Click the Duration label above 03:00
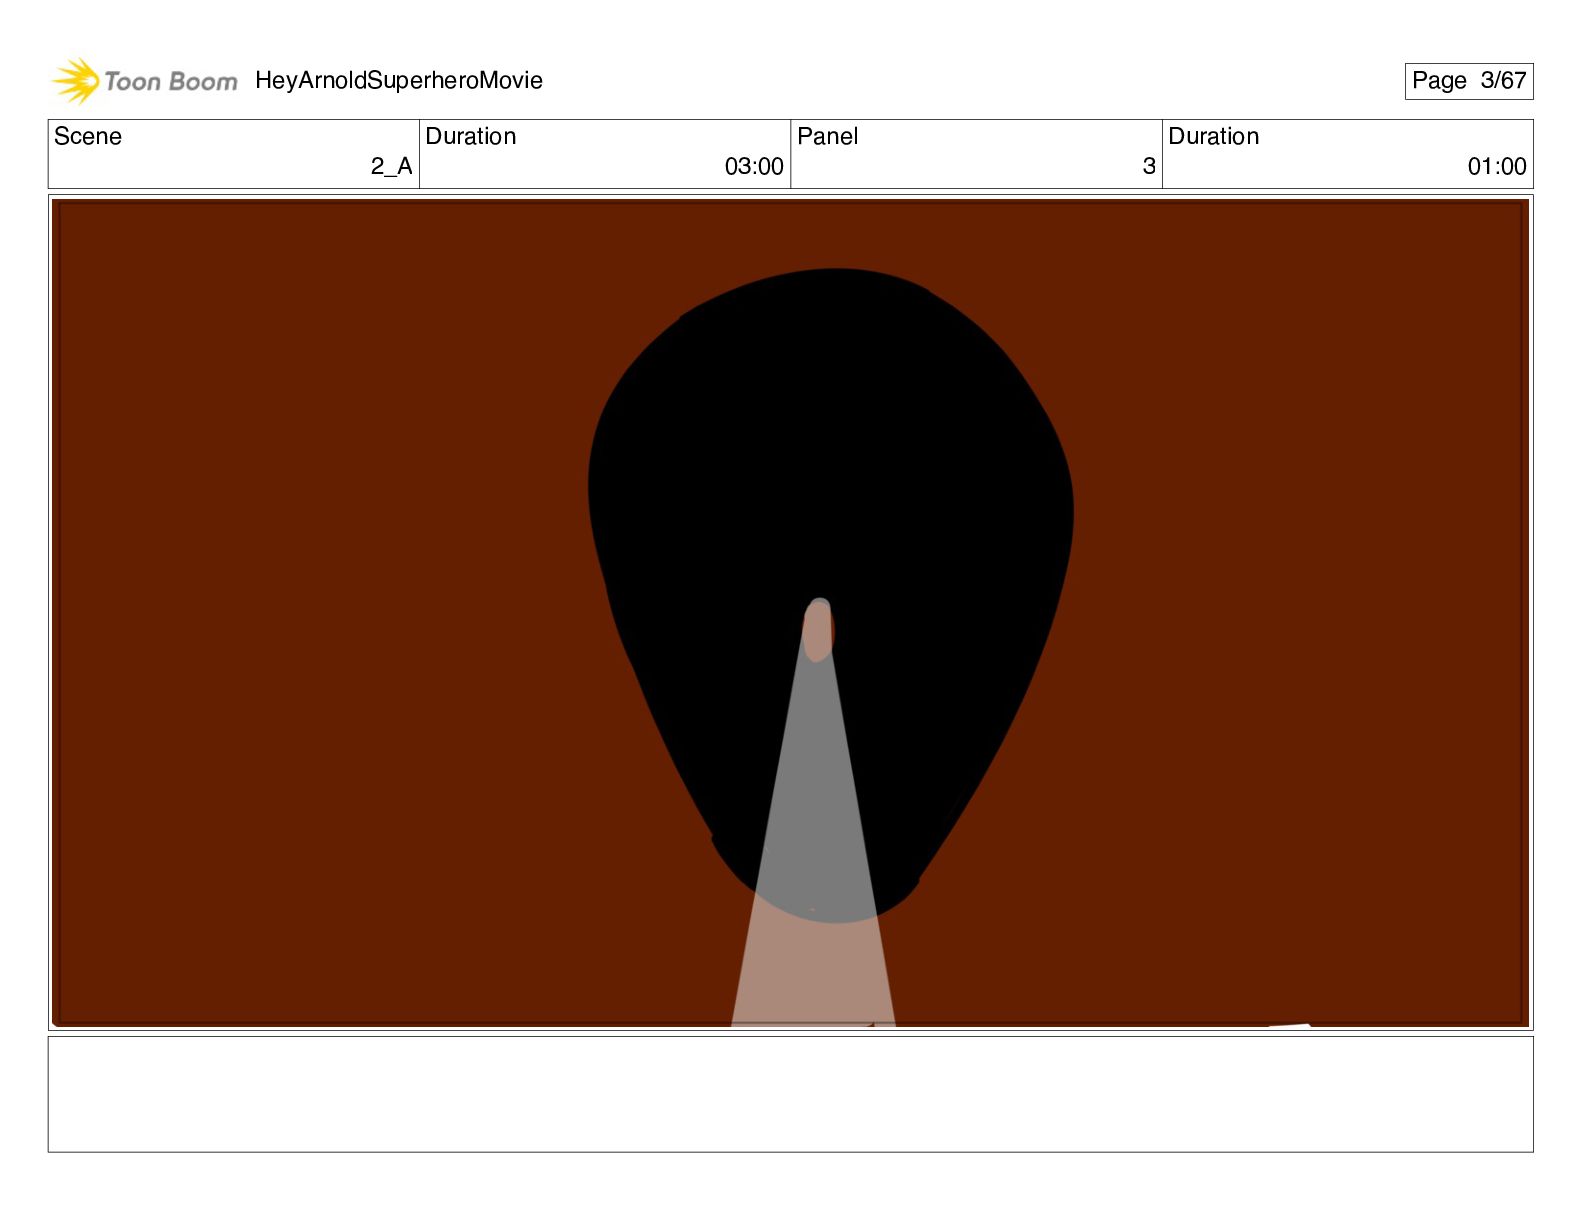Viewport: 1584px width, 1224px height. [x=471, y=136]
